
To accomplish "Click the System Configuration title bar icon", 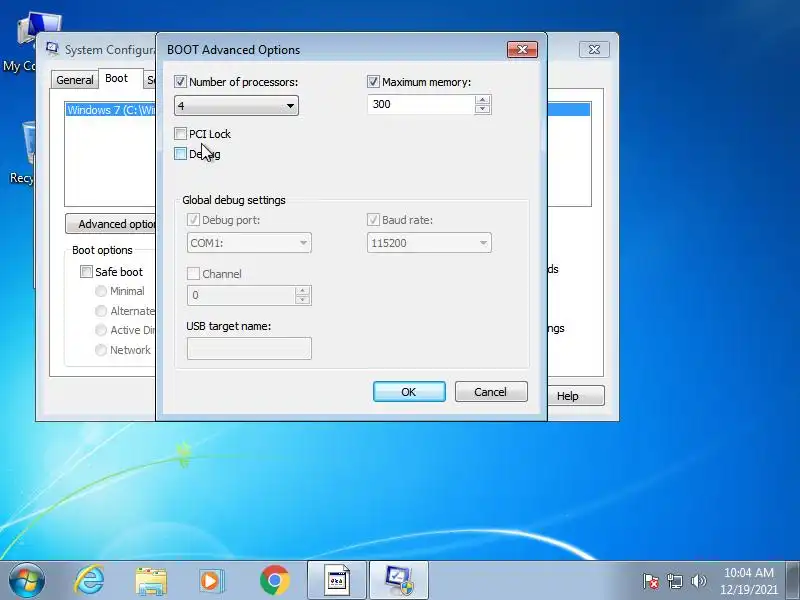I will point(52,49).
